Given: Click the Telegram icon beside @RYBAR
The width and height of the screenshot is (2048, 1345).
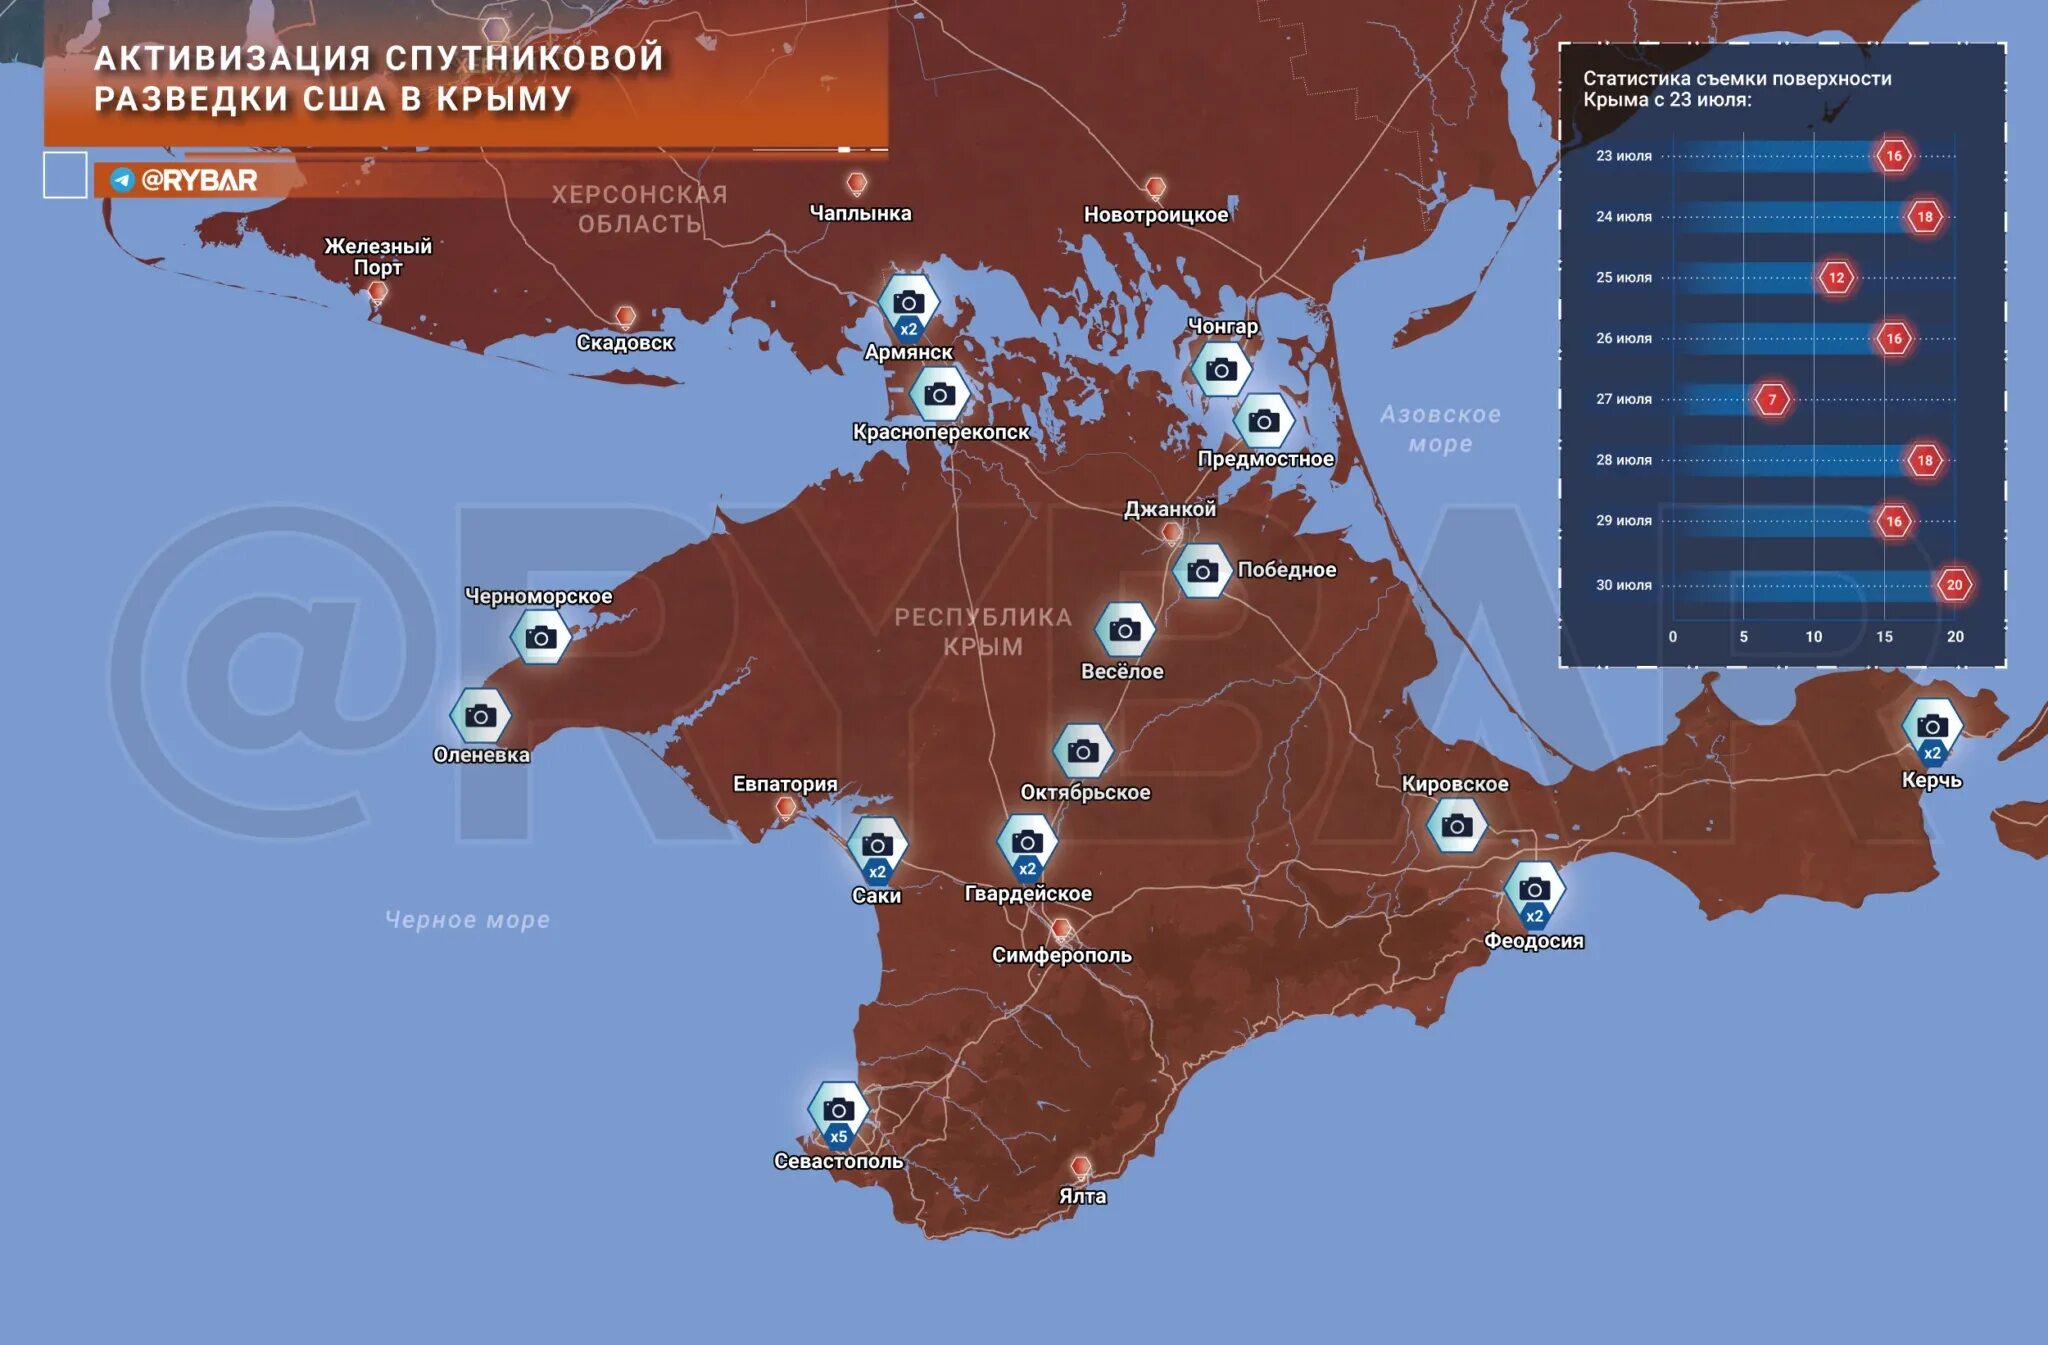Looking at the screenshot, I should tap(122, 180).
